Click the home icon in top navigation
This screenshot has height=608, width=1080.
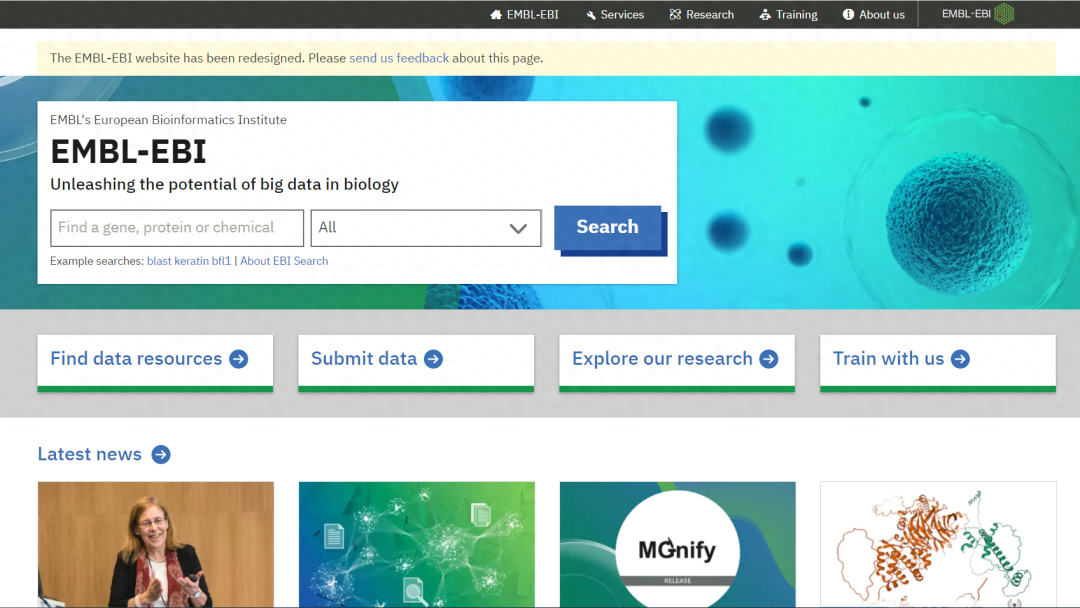[496, 15]
